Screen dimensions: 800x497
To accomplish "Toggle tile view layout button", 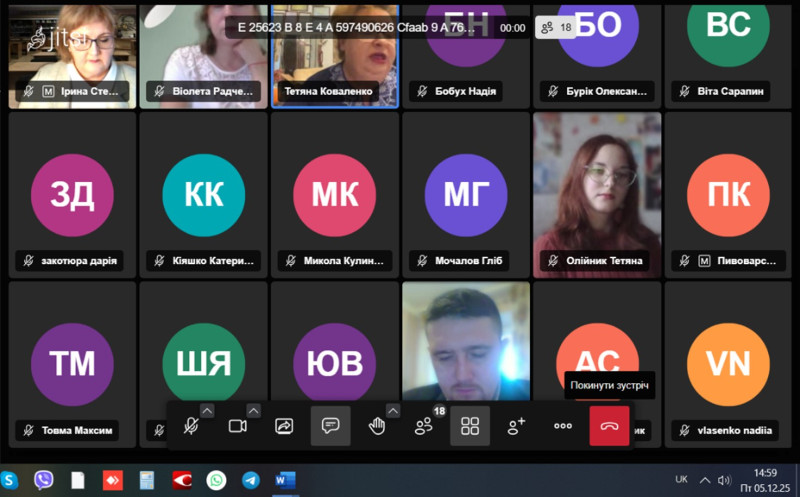I will coord(470,426).
